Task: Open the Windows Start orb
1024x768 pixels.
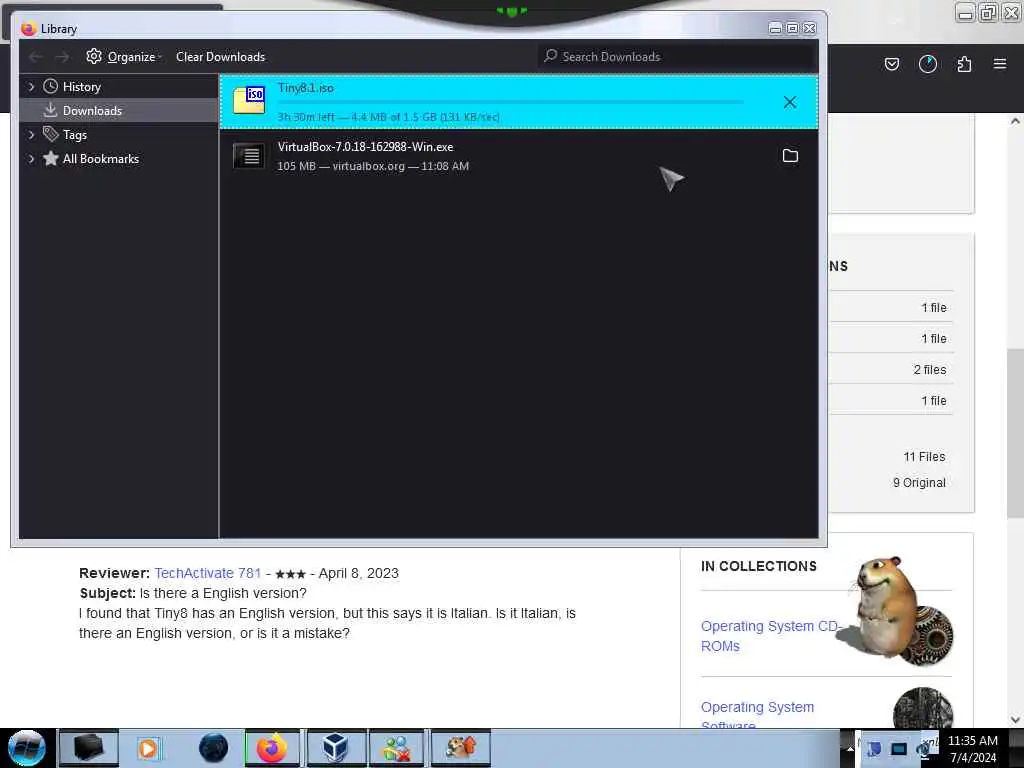Action: (x=26, y=748)
